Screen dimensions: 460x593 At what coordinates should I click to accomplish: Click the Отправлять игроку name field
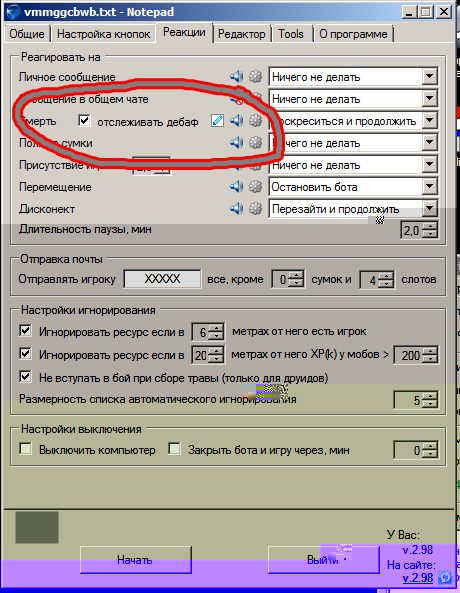pos(163,279)
